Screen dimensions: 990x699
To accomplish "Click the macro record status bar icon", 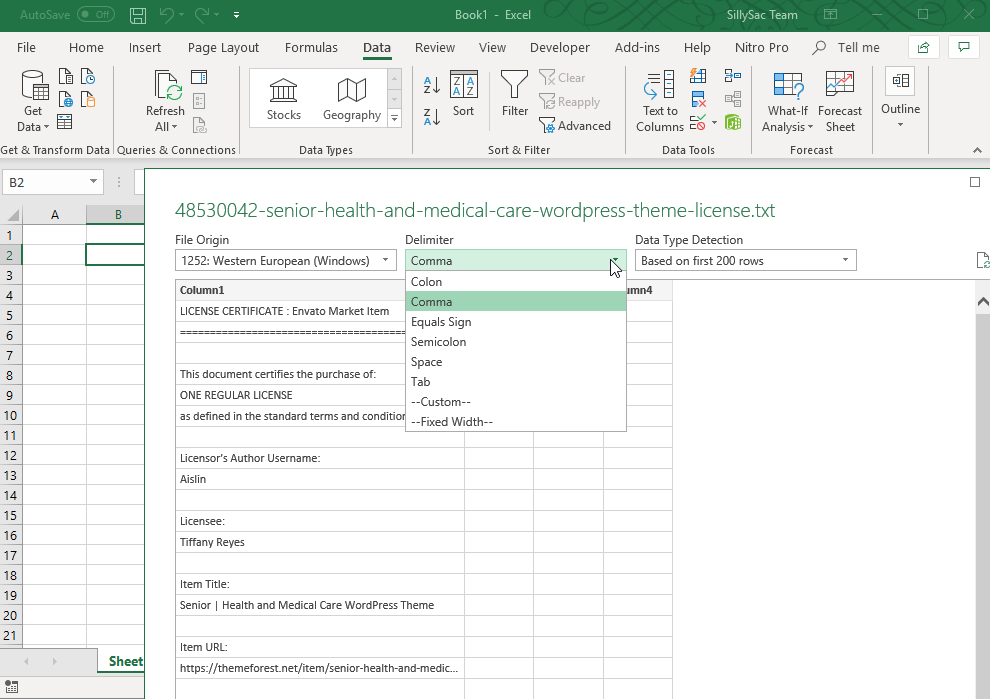I will 11,686.
